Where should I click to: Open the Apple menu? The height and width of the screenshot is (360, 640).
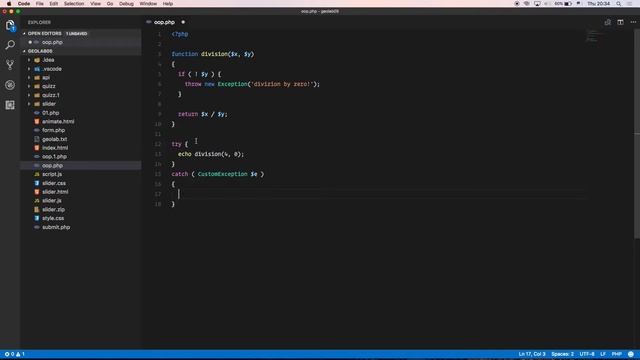[9, 4]
